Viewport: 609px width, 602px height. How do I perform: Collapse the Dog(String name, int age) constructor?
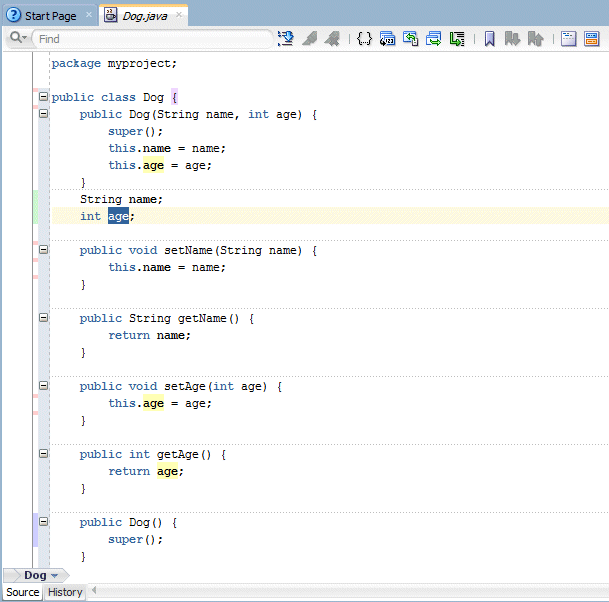(44, 113)
